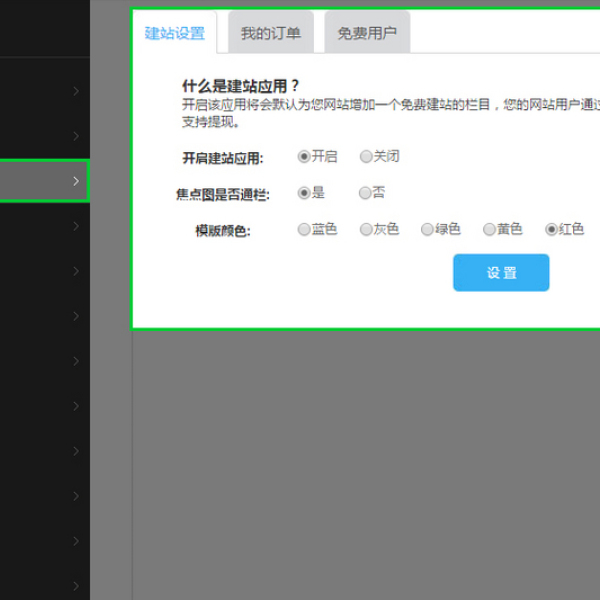600x600 pixels.
Task: Open sidebar item directly below highlighted one
Action: 76,226
